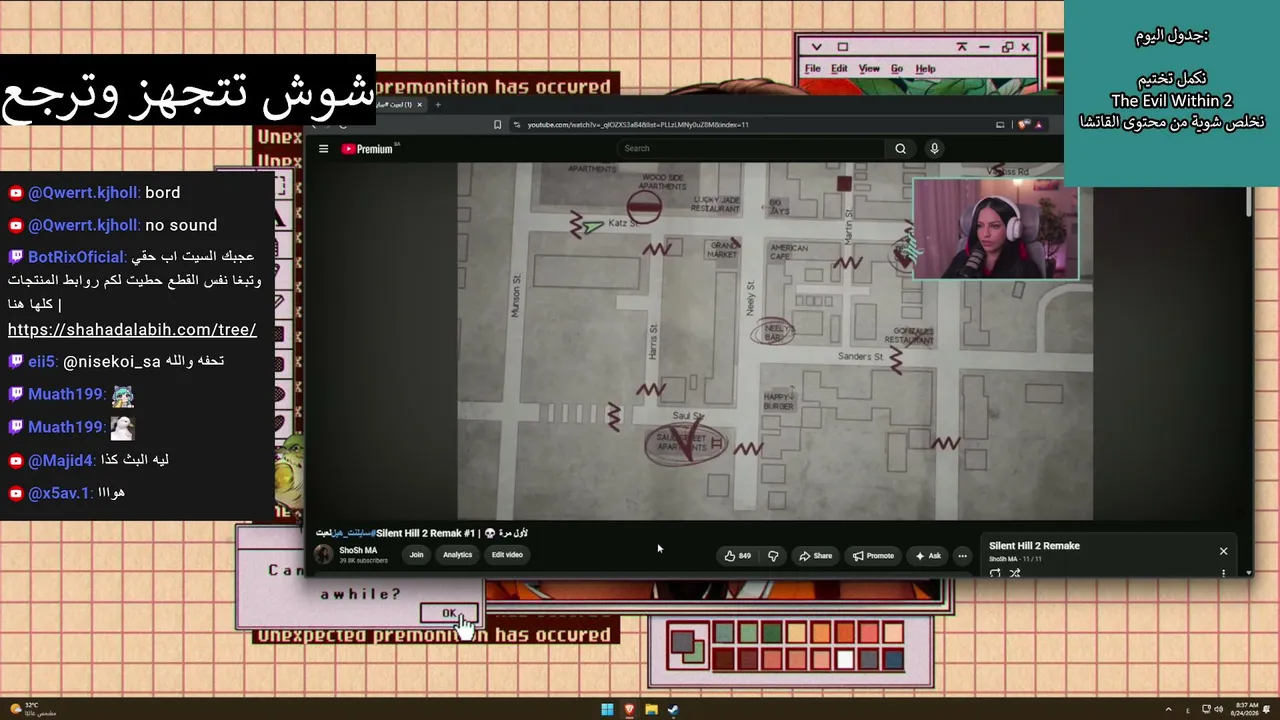The height and width of the screenshot is (720, 1280).
Task: Open the Help menu in the retro window
Action: pyautogui.click(x=926, y=69)
